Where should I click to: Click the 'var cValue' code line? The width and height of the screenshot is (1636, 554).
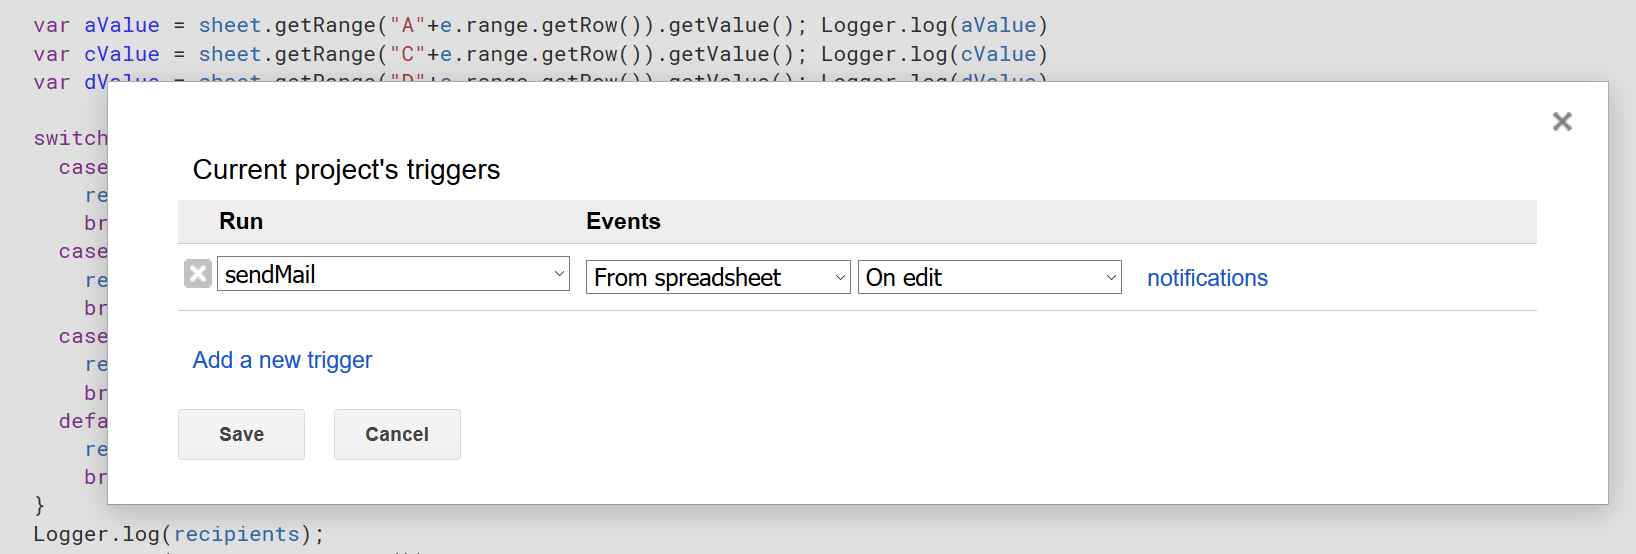coord(540,54)
